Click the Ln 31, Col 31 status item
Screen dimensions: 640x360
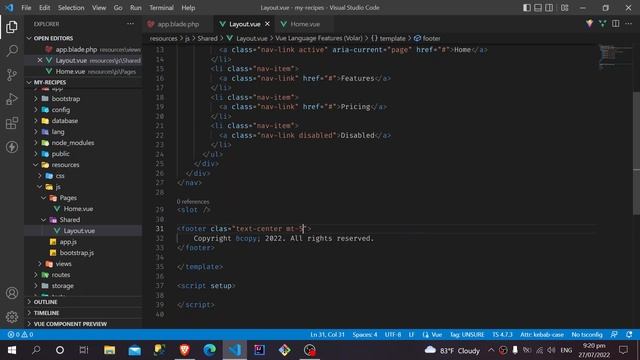pos(327,334)
